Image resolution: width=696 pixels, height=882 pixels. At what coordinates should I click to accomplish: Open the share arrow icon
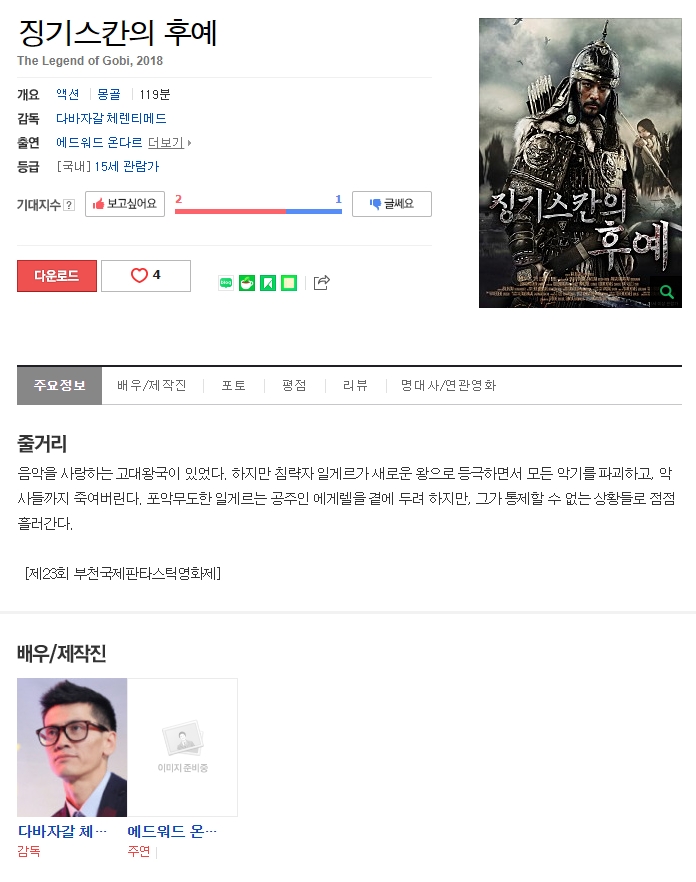(x=321, y=282)
